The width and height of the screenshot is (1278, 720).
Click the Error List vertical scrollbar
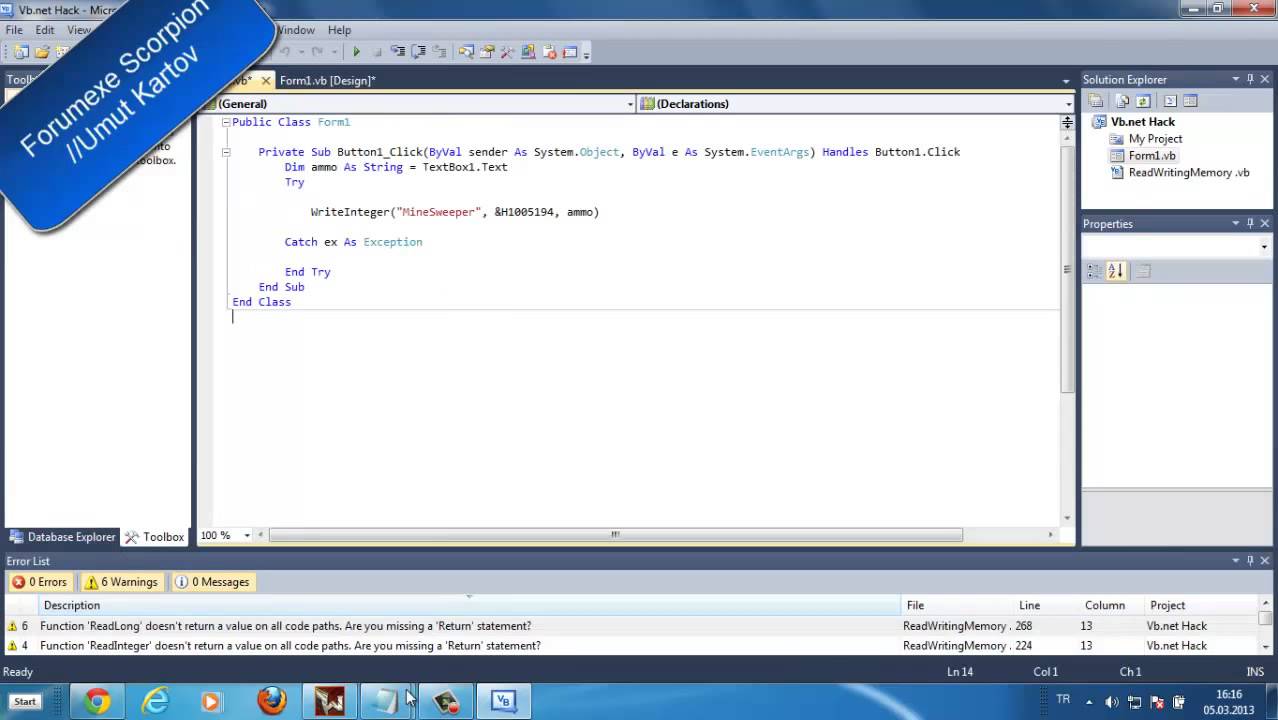[x=1266, y=625]
